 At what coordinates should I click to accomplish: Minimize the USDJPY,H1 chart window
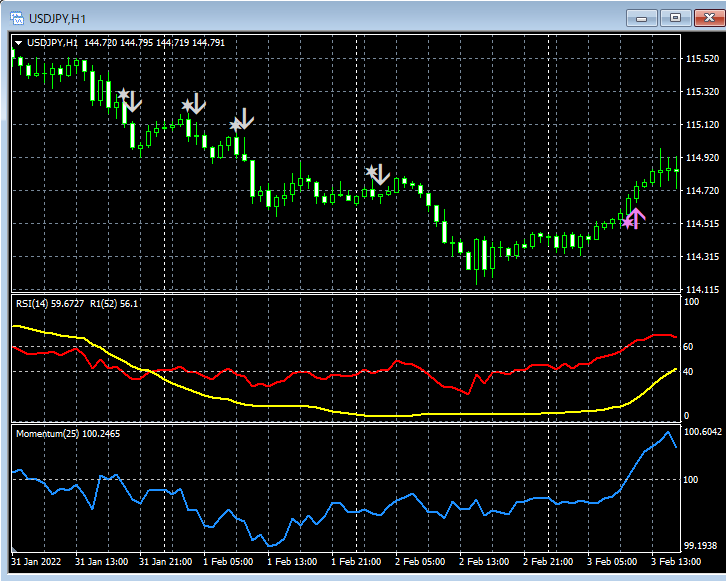pos(642,19)
